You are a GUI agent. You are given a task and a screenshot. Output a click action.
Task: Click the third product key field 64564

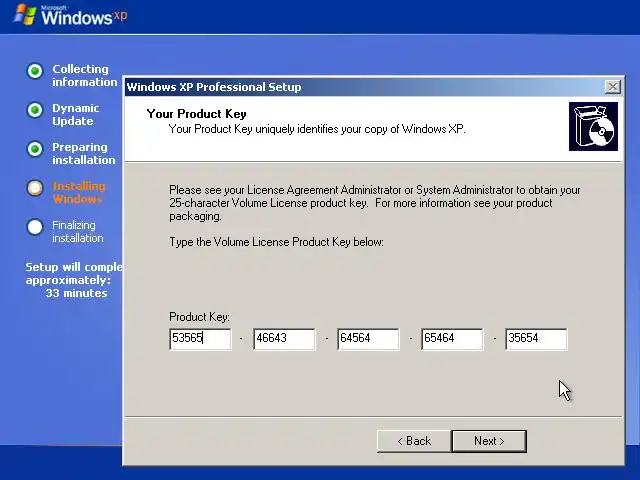368,339
